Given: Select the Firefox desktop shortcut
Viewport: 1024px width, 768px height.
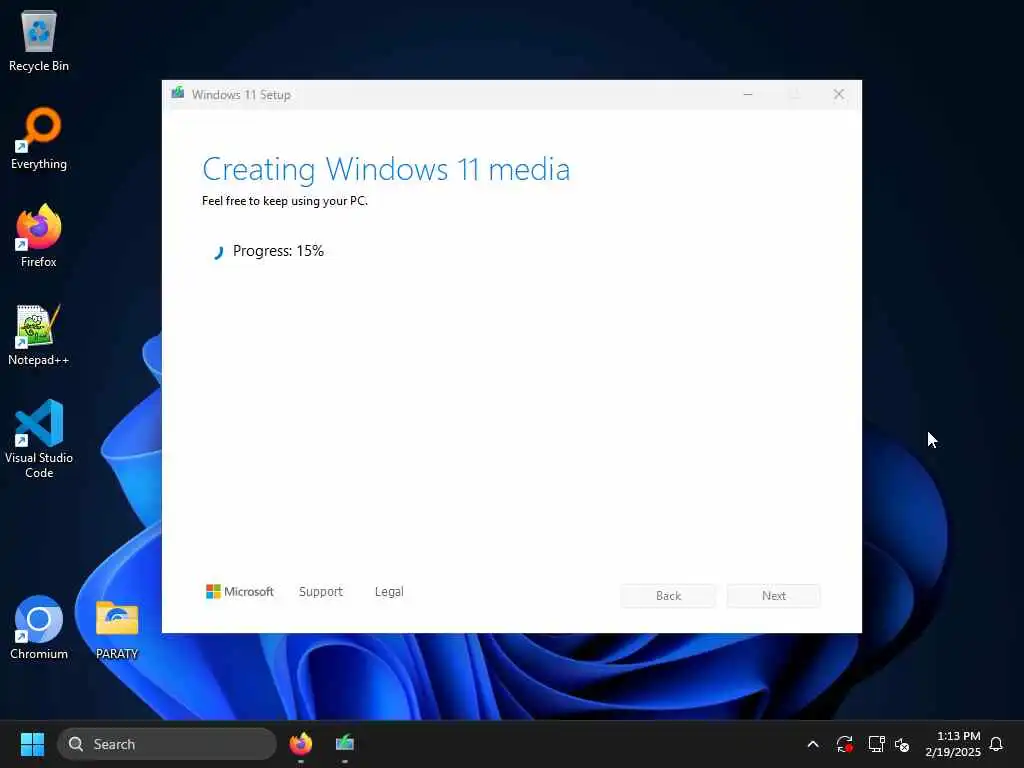Looking at the screenshot, I should [39, 236].
